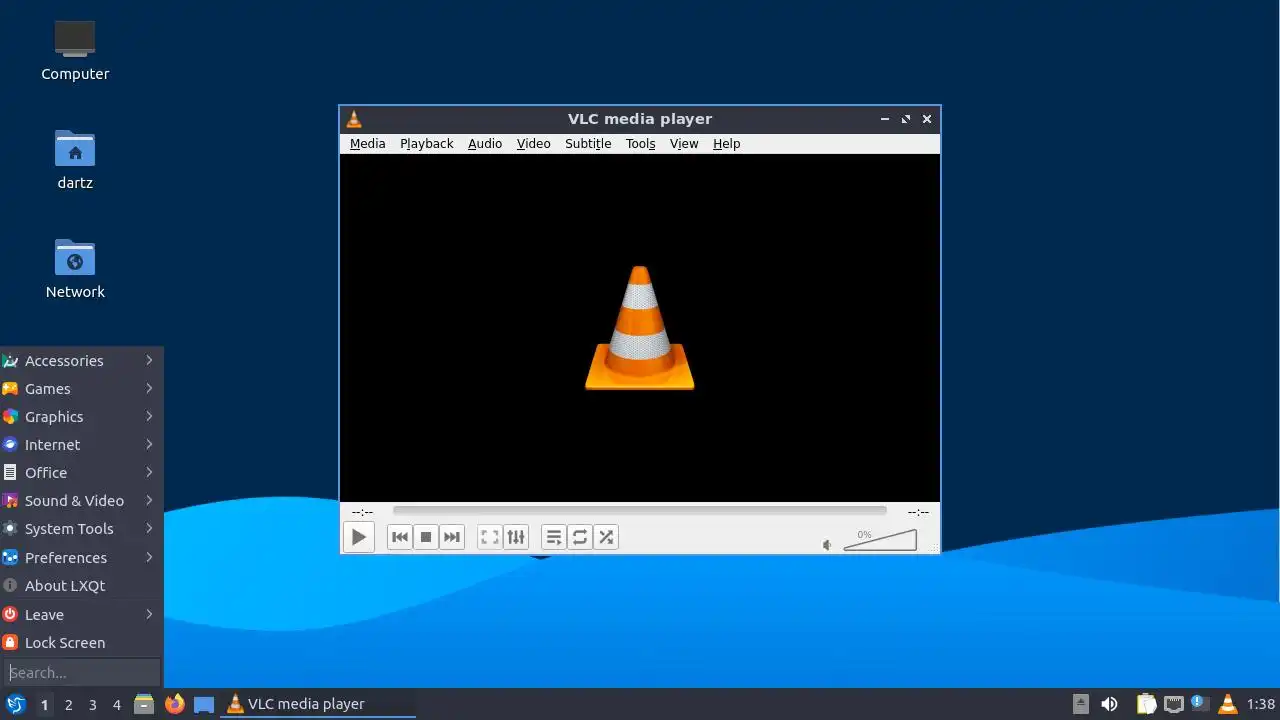Expand System Tools submenu

(x=81, y=529)
